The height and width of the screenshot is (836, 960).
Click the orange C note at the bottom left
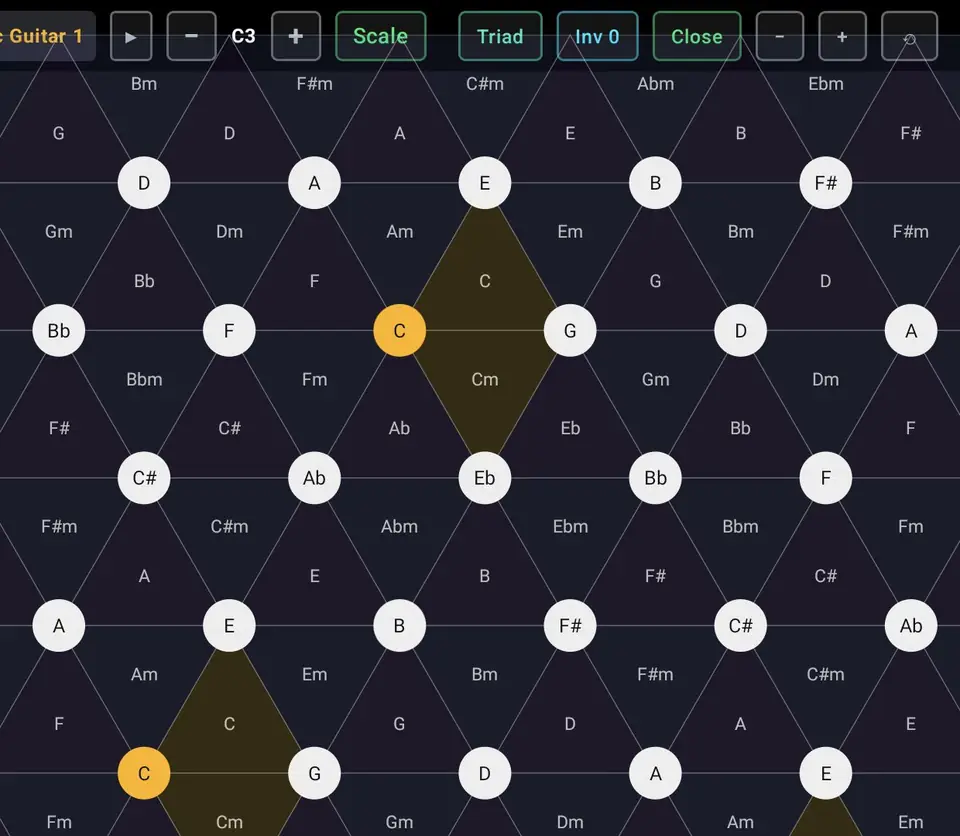144,773
